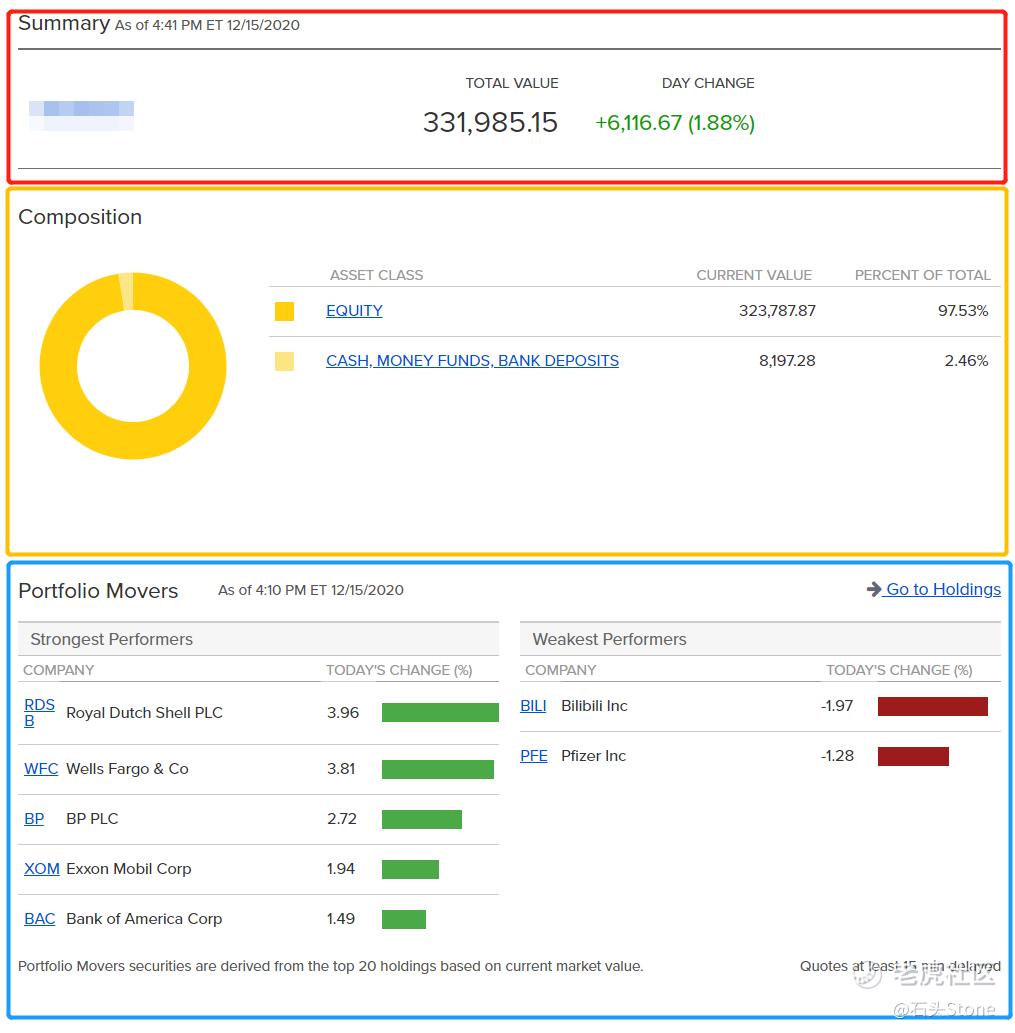Click the Exxon Mobil green change bar

pyautogui.click(x=410, y=869)
